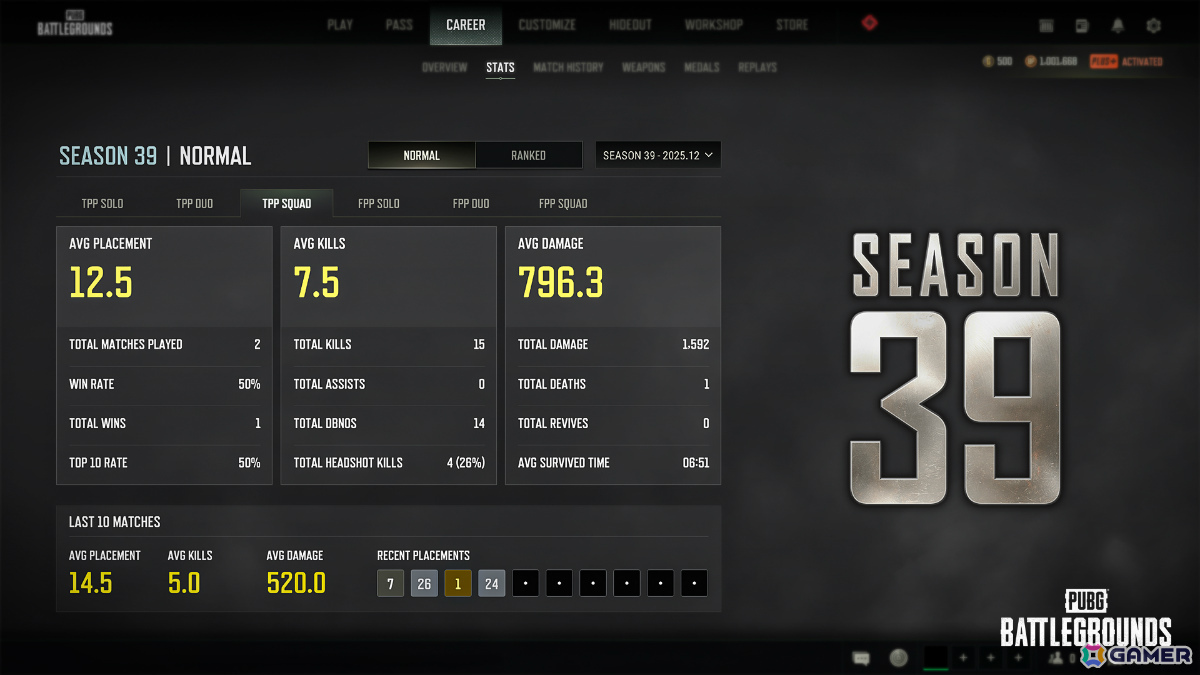The width and height of the screenshot is (1200, 675).
Task: Open the news panel icon
Action: 1082,25
